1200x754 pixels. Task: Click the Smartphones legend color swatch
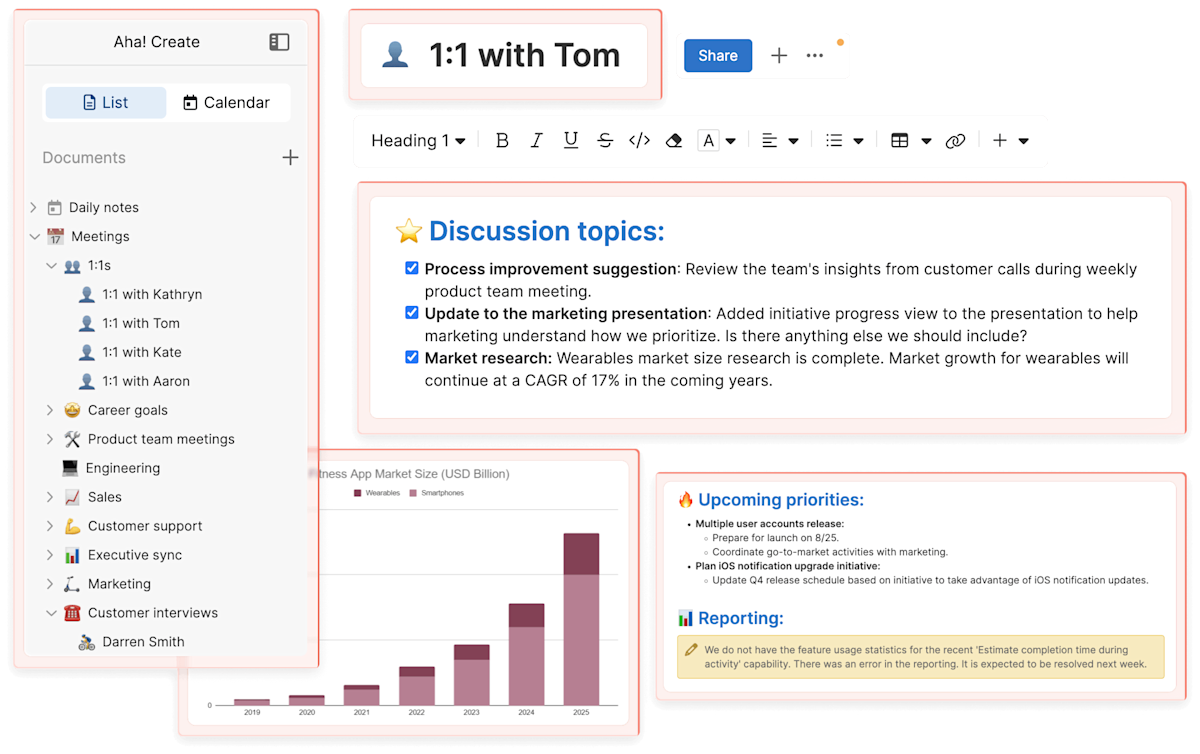414,493
